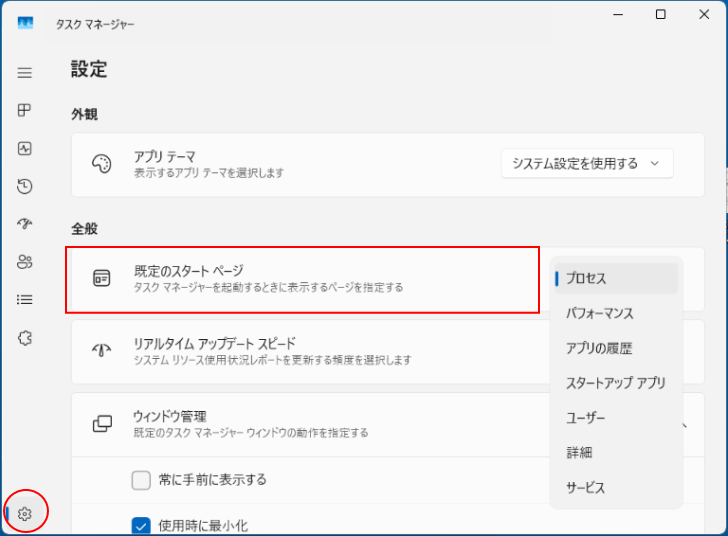The width and height of the screenshot is (728, 536).
Task: Select 詳細 from the start page list
Action: [x=616, y=452]
